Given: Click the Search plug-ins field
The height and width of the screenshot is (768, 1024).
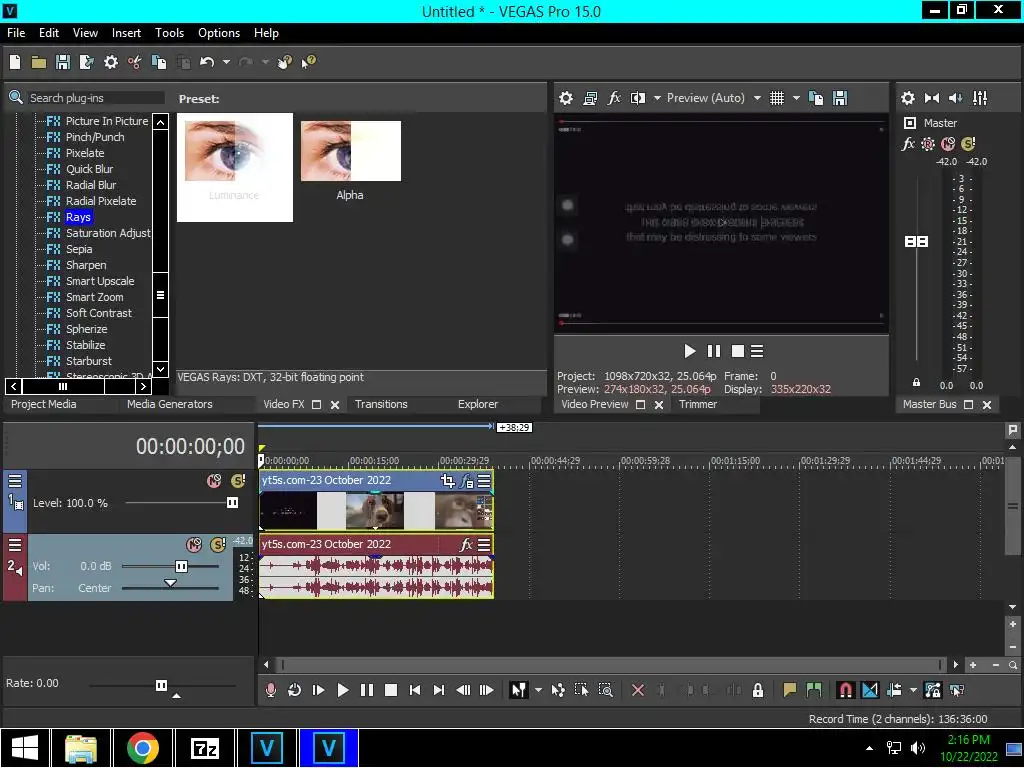Looking at the screenshot, I should [x=95, y=98].
